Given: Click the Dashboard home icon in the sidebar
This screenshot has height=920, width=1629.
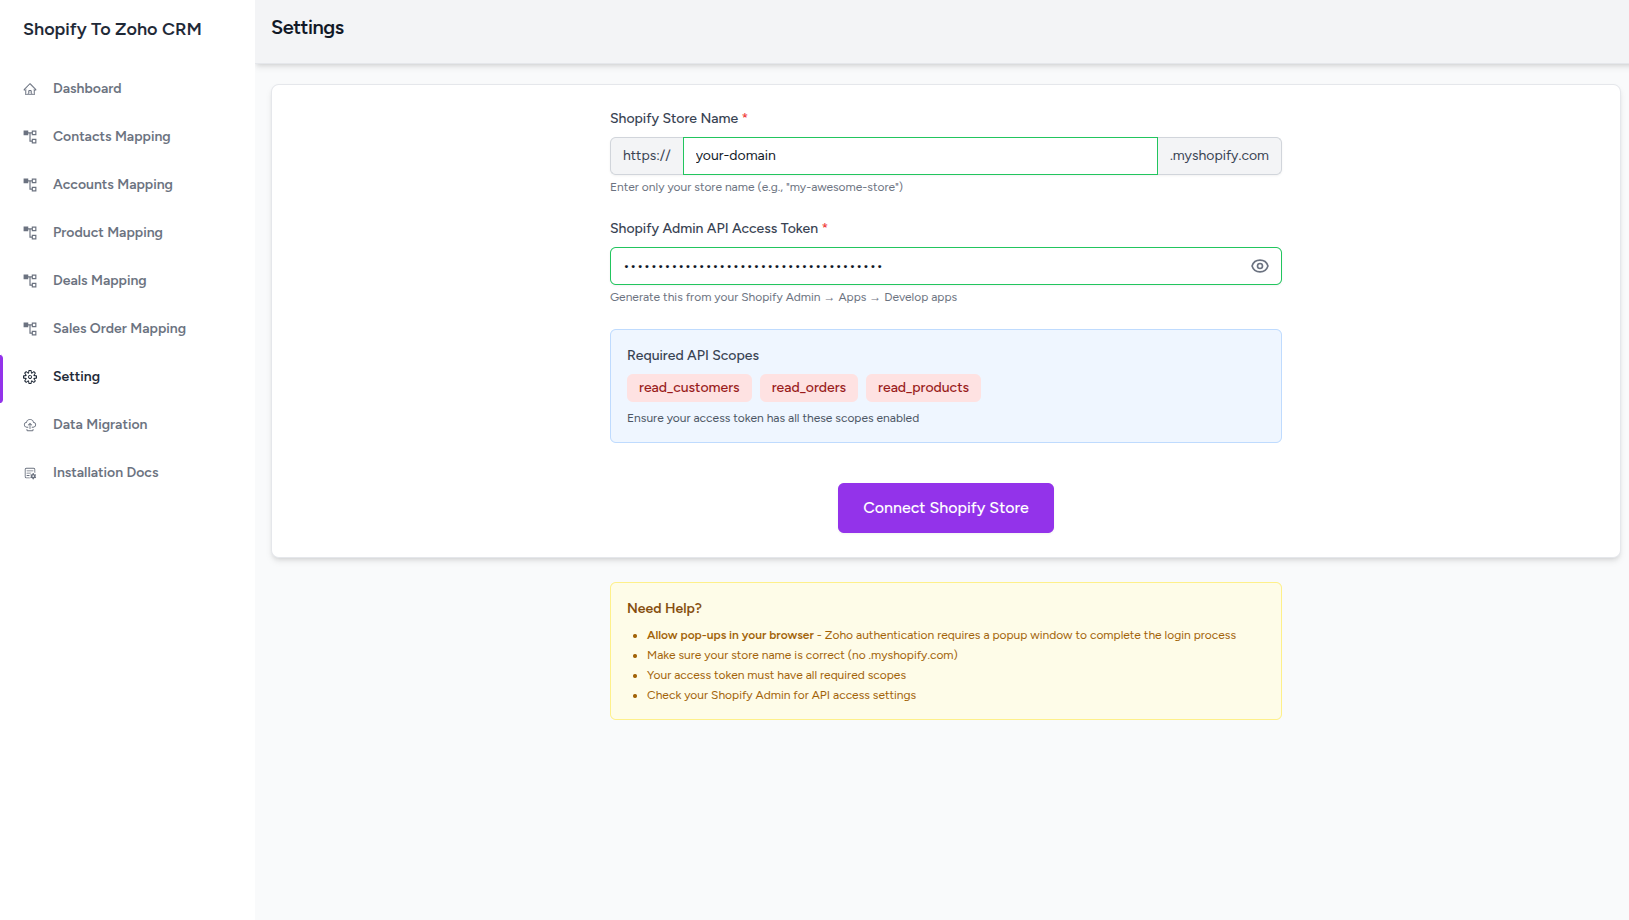Looking at the screenshot, I should (31, 89).
